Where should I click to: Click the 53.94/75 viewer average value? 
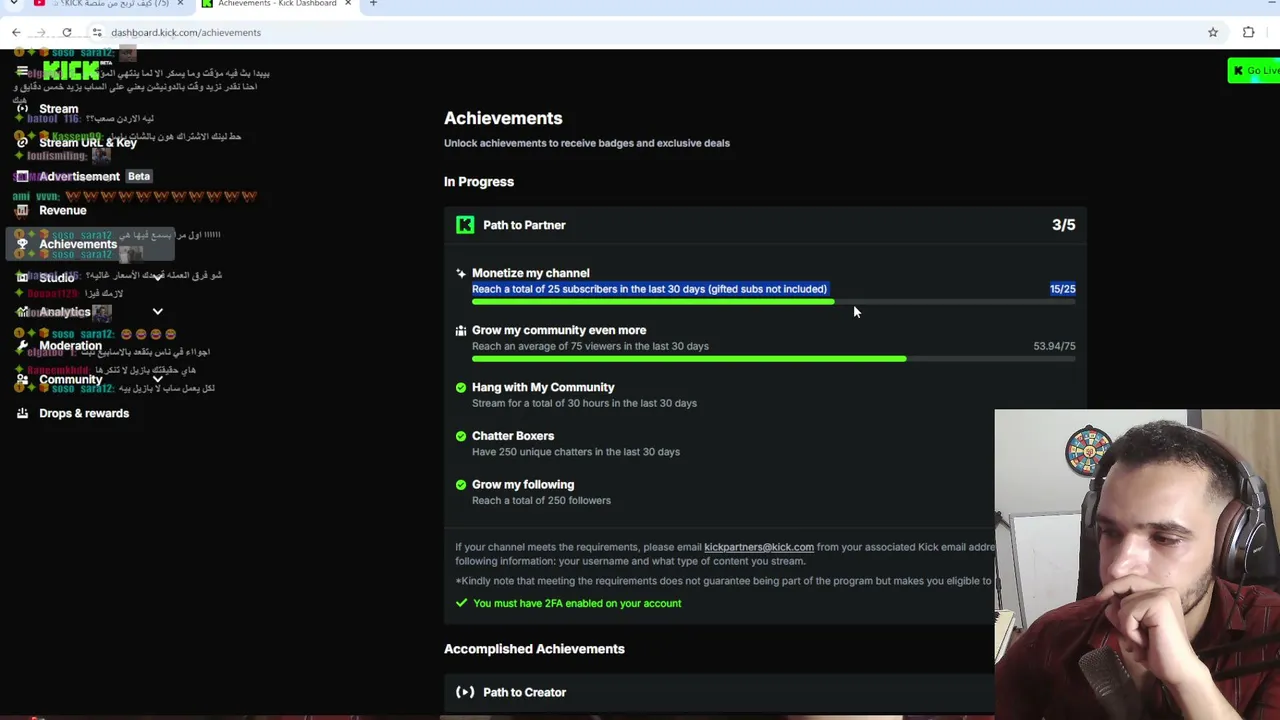point(1054,346)
